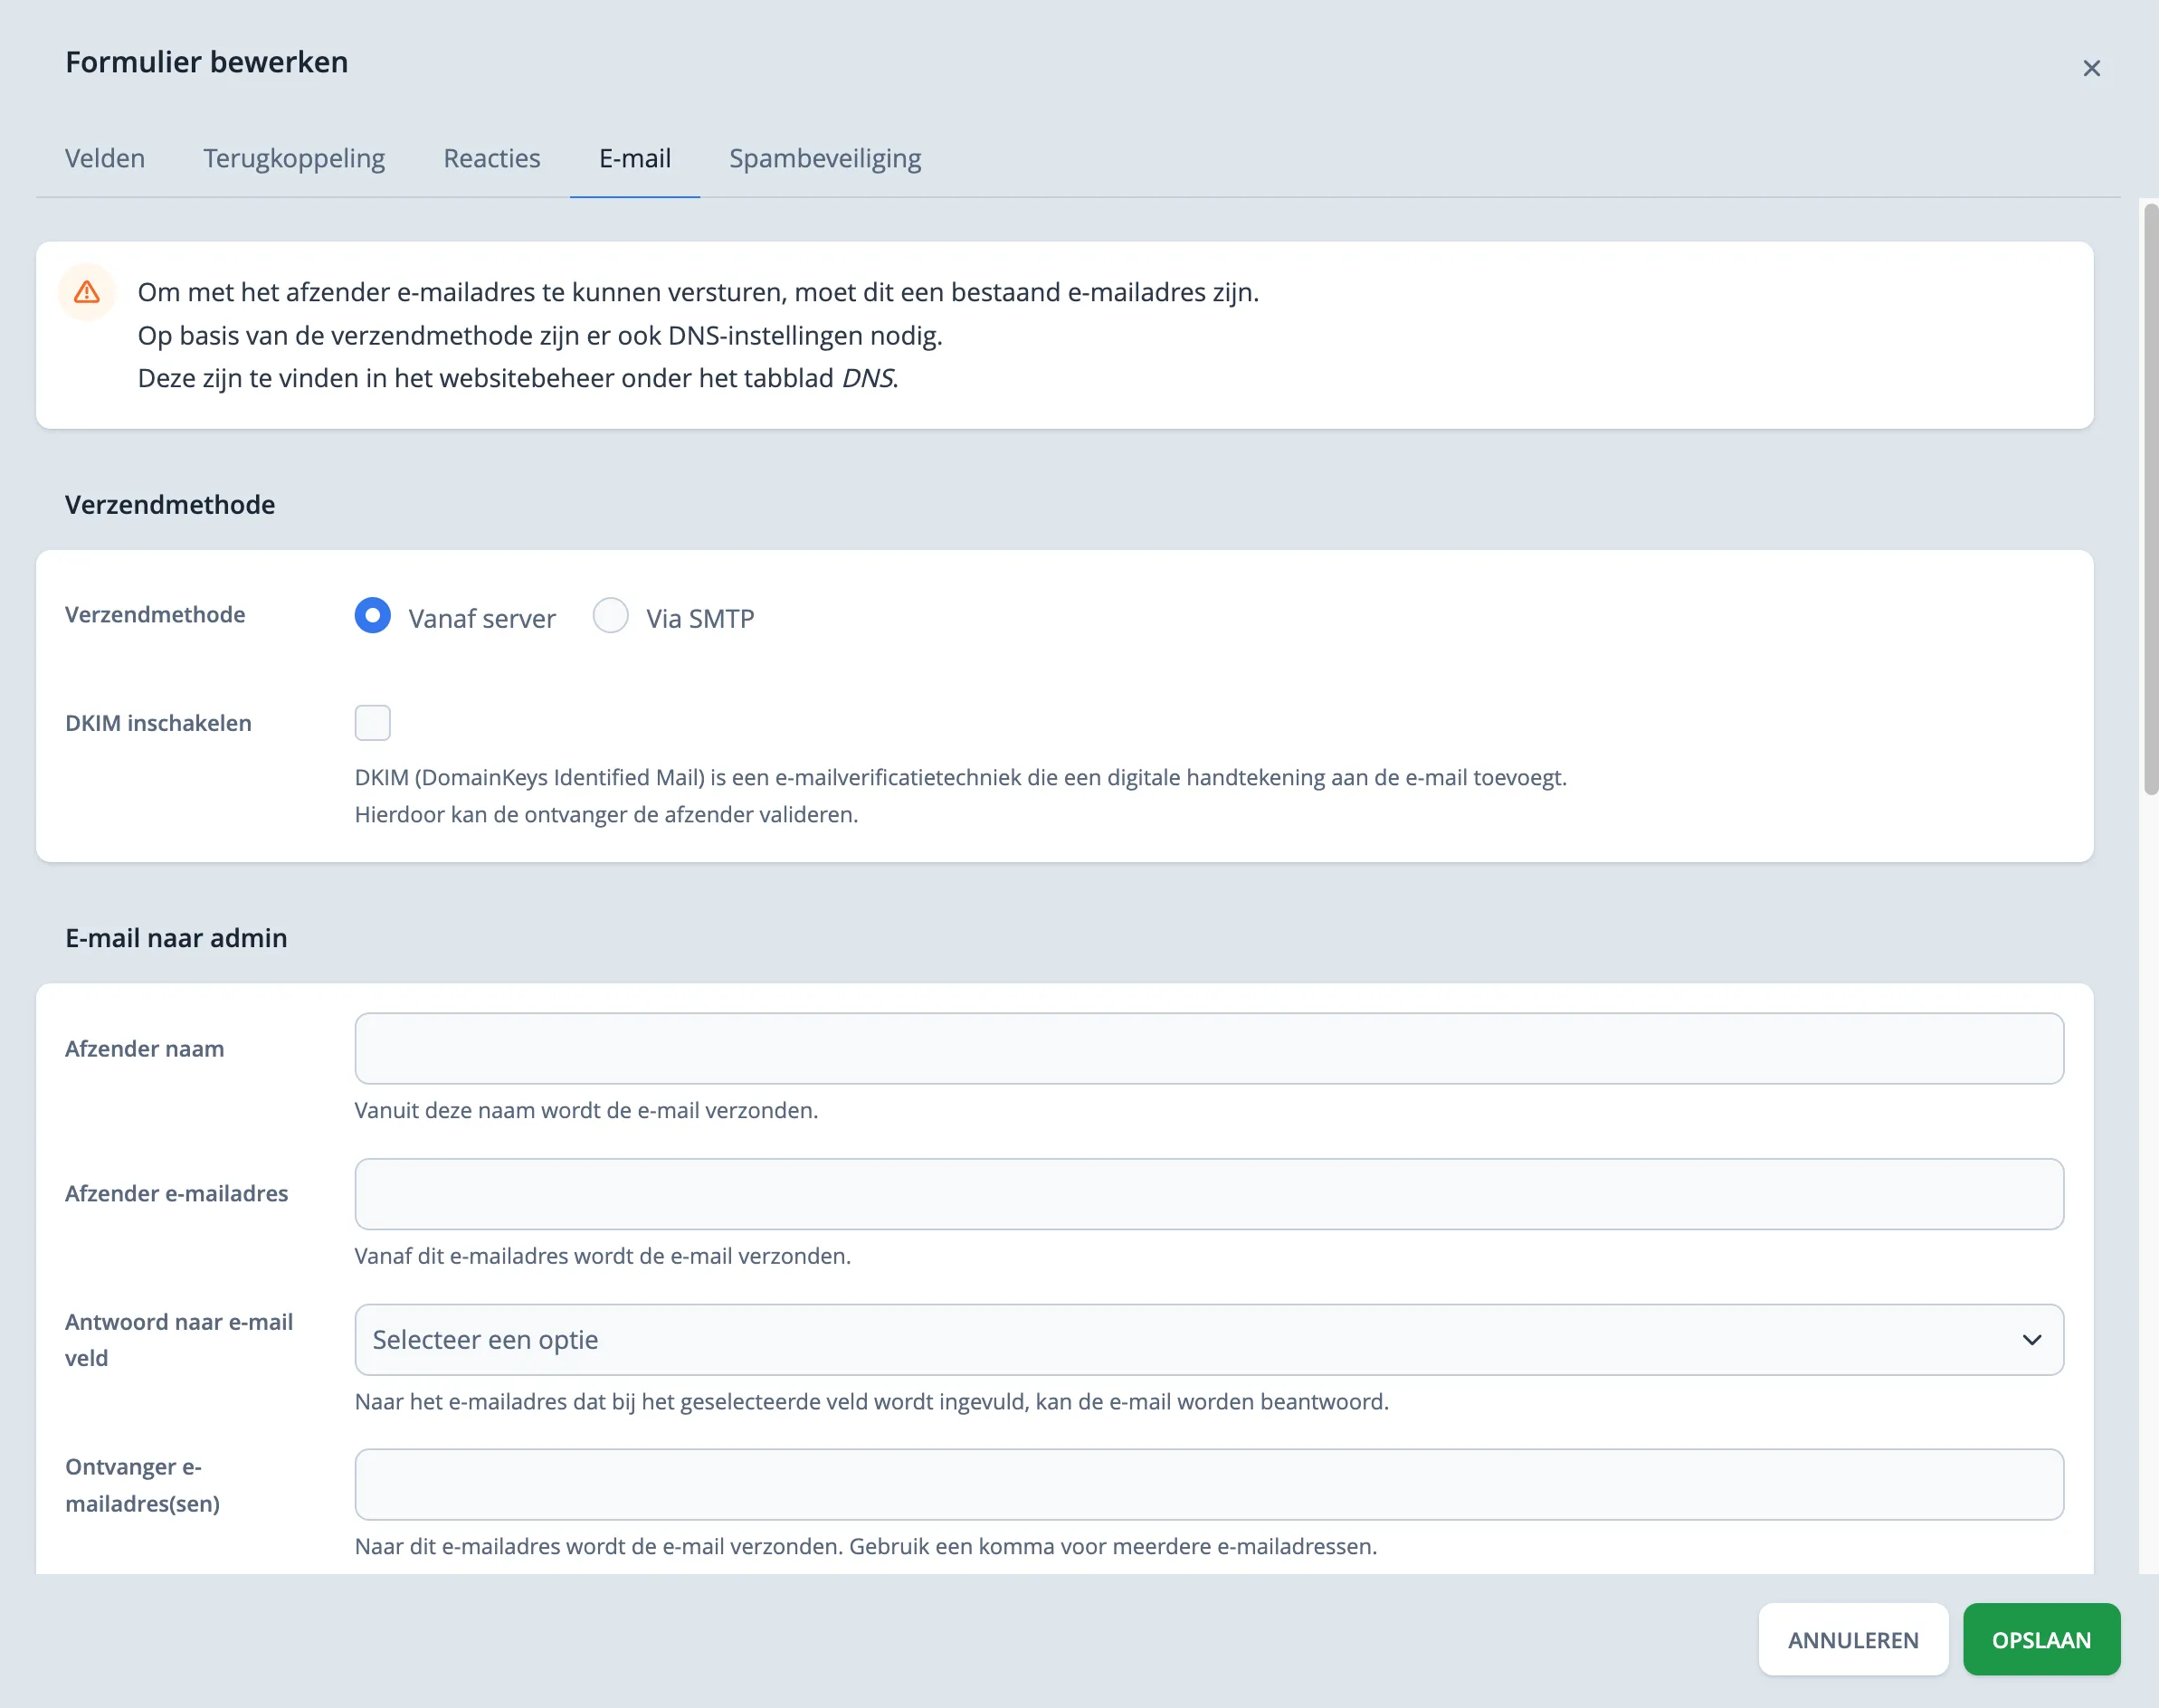This screenshot has width=2159, height=1708.
Task: Switch to the Reacties tab
Action: tap(491, 158)
